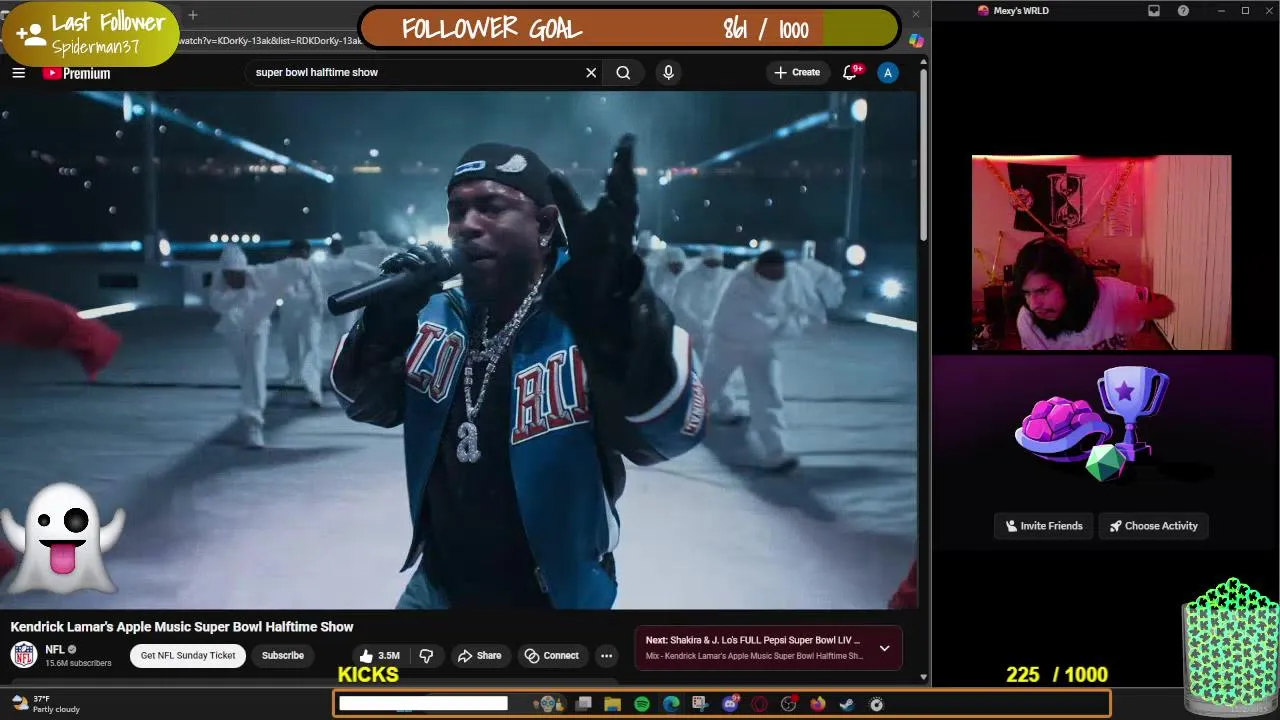Like the Kendrick Lamar halftime video
This screenshot has height=720, width=1280.
click(x=378, y=656)
